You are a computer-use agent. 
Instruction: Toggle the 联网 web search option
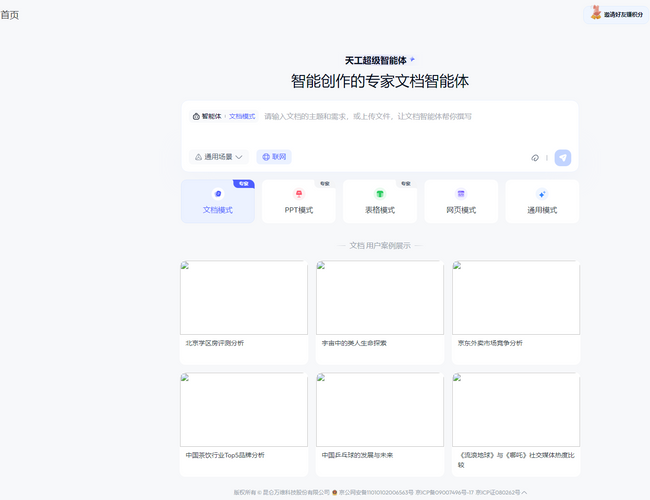[274, 157]
